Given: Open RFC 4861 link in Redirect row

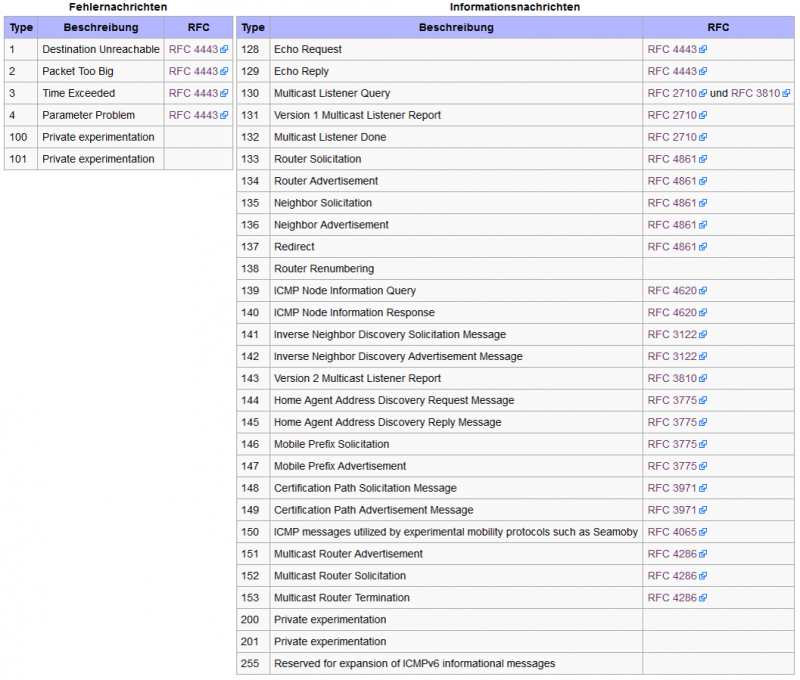Looking at the screenshot, I should pyautogui.click(x=677, y=247).
